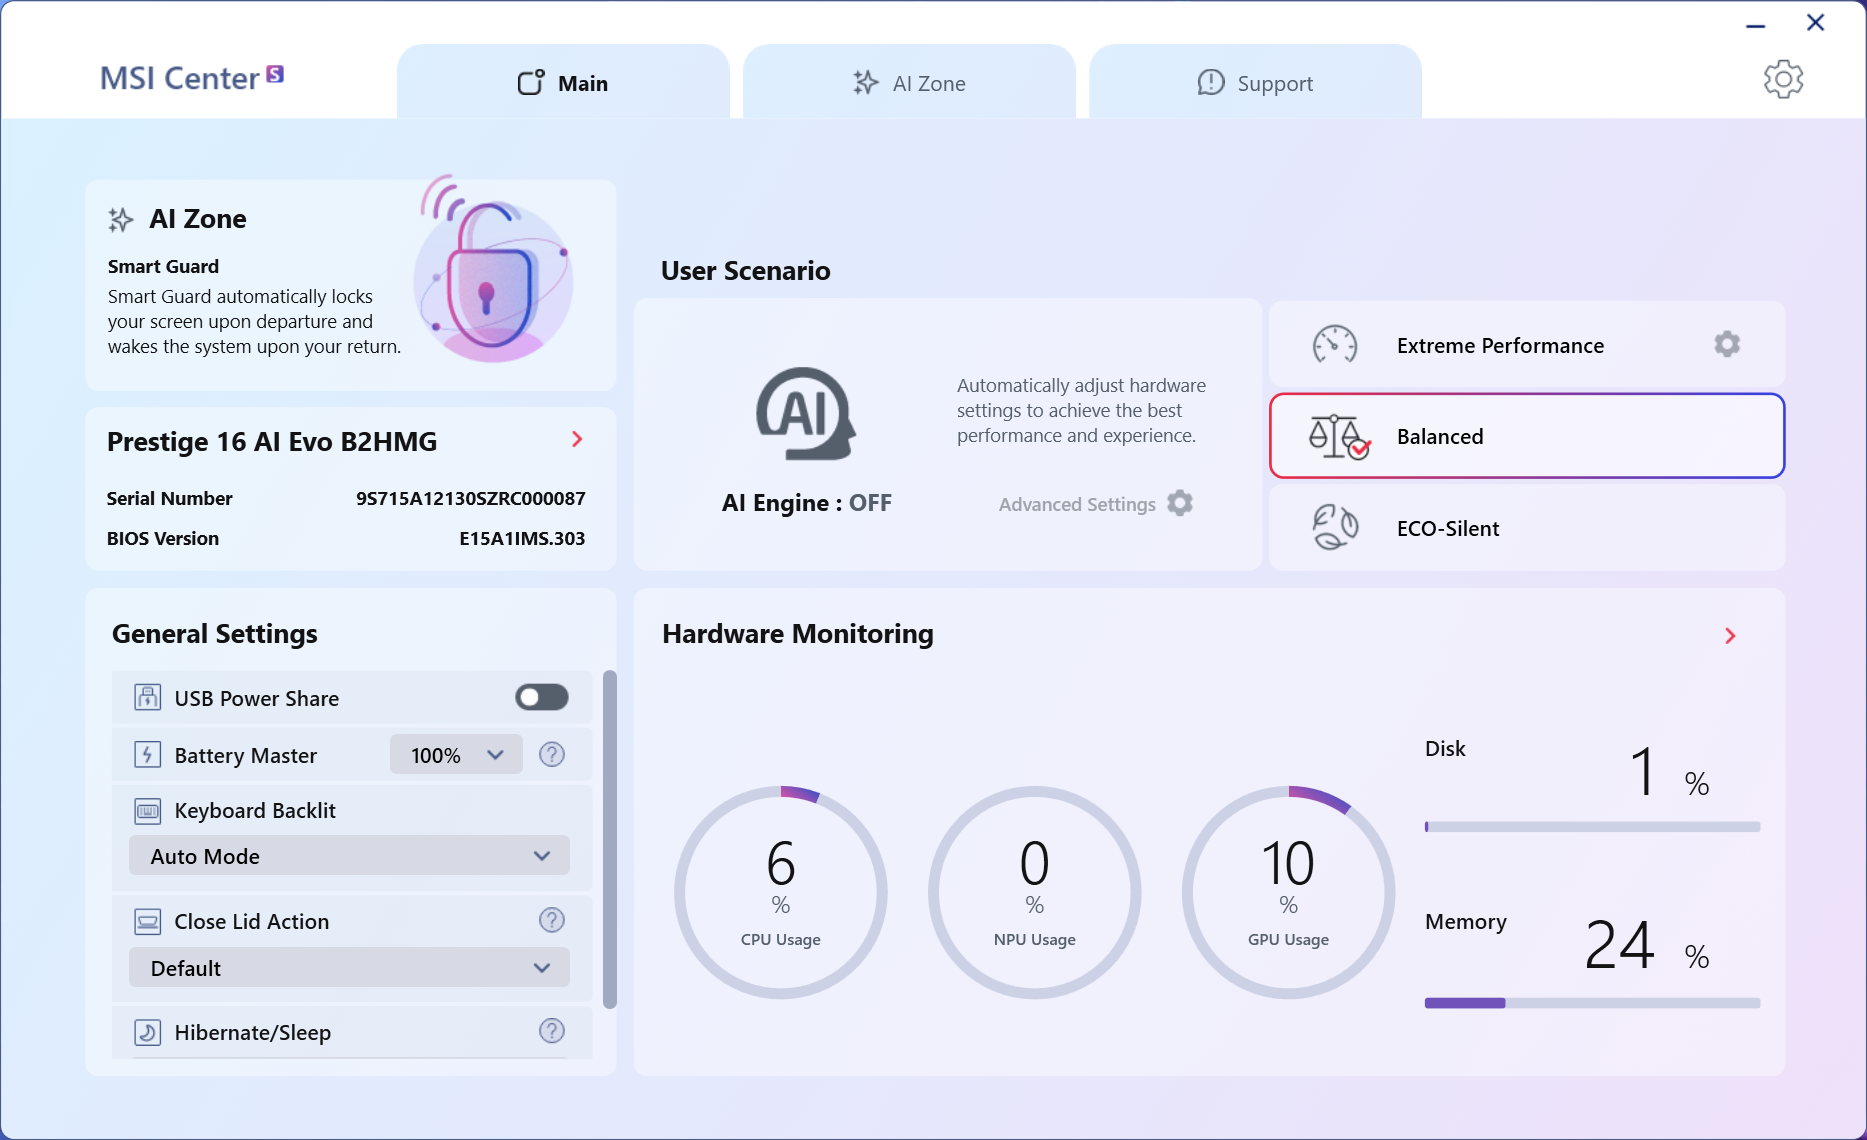Select ECO-Silent user scenario
Image resolution: width=1867 pixels, height=1140 pixels.
click(x=1526, y=528)
